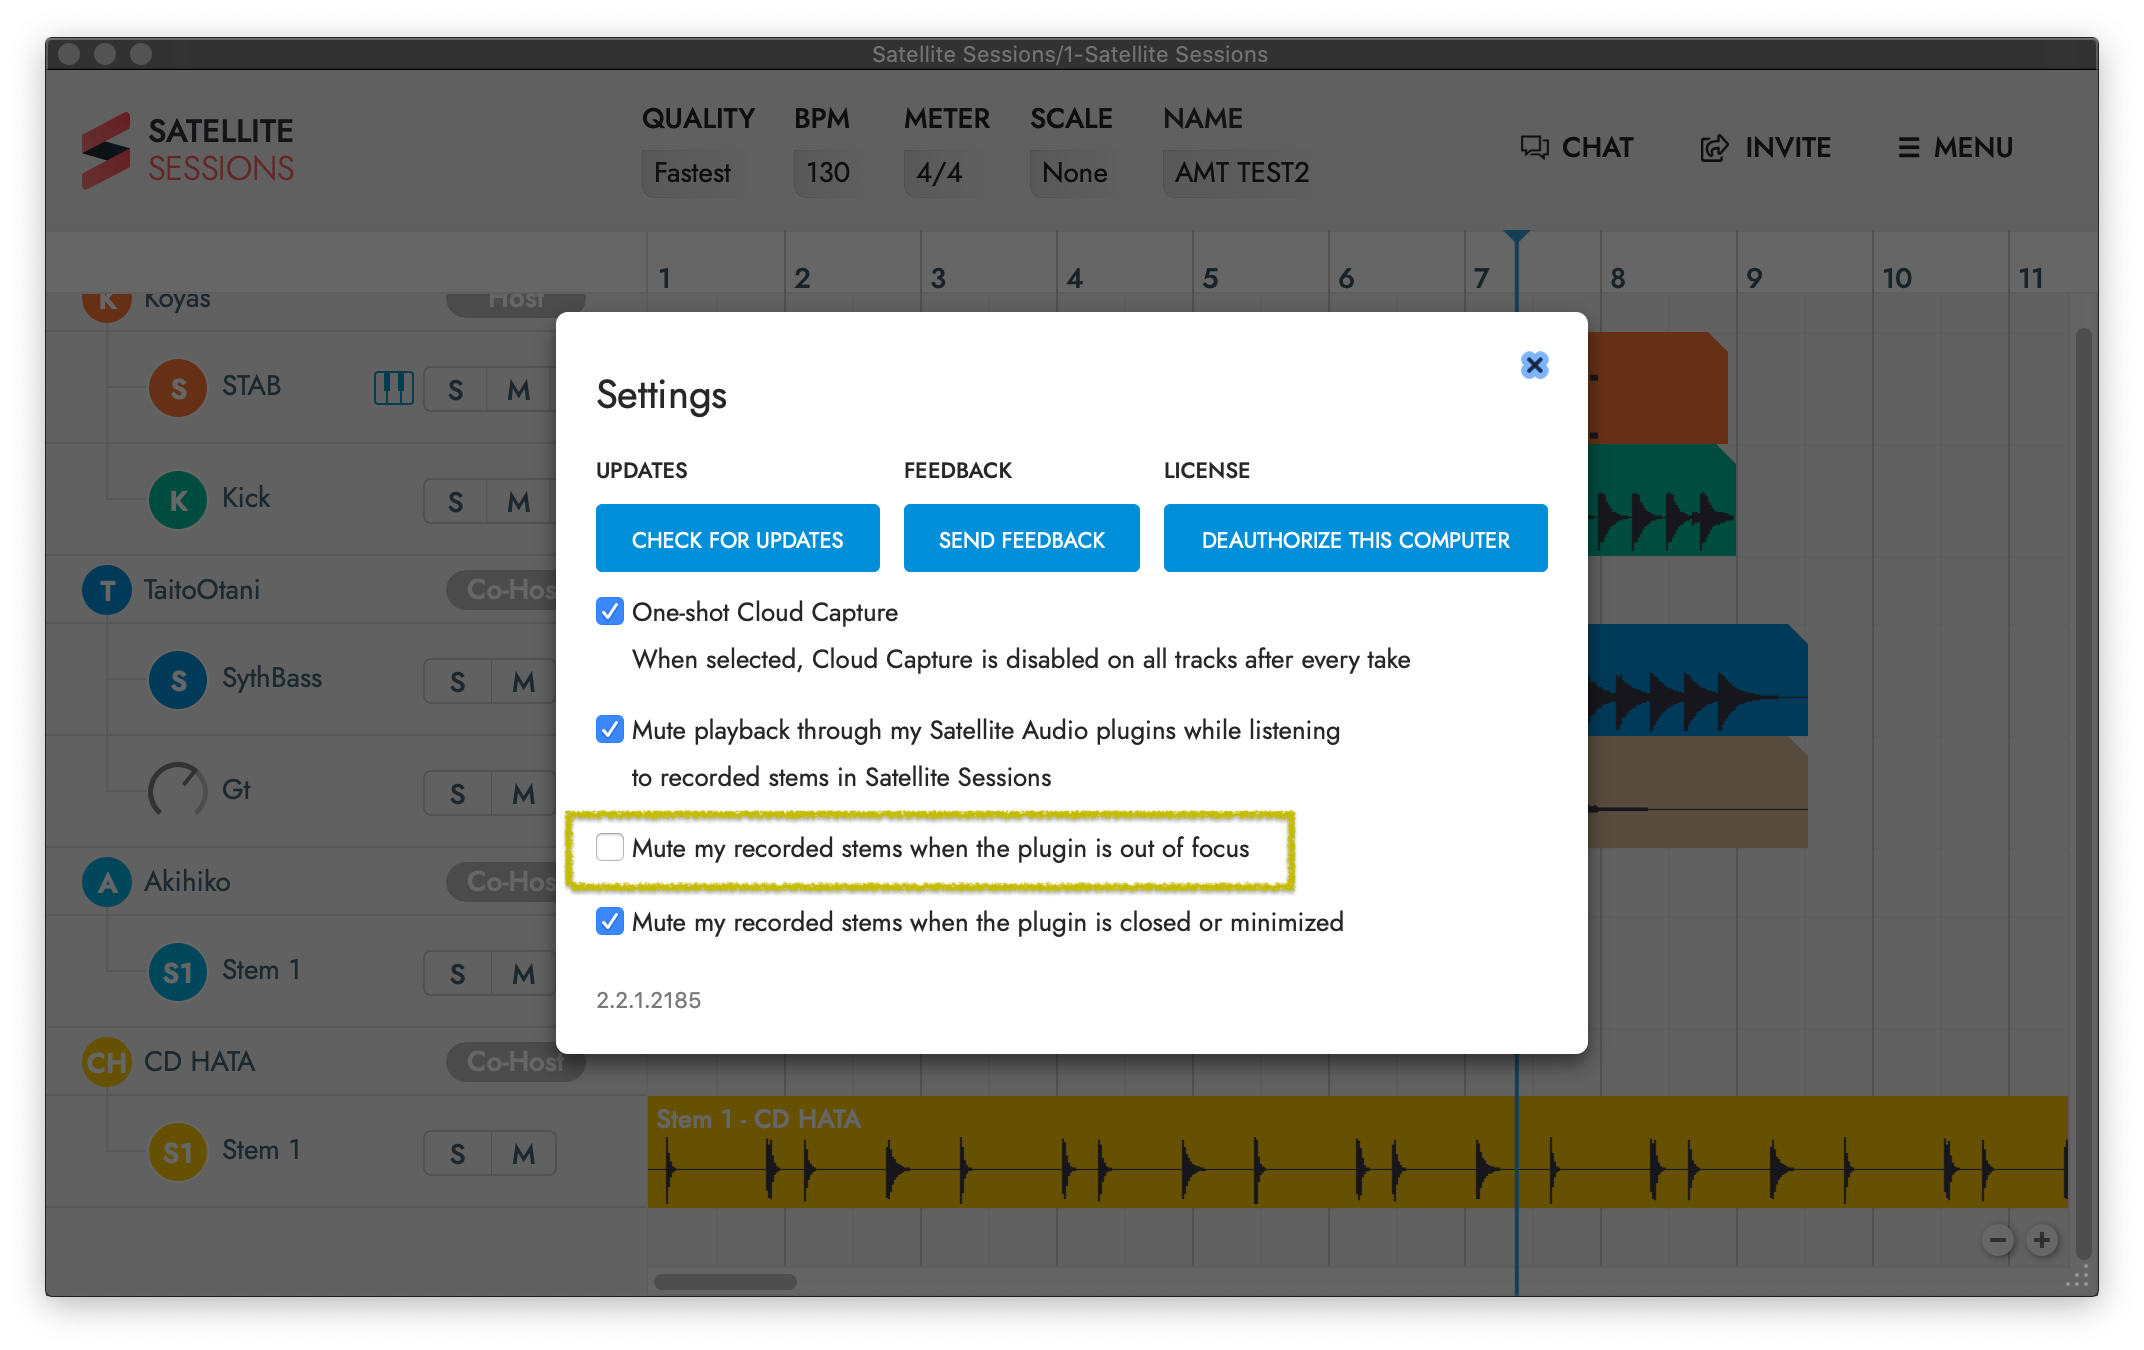Click Deauthorize This Computer button

point(1356,538)
